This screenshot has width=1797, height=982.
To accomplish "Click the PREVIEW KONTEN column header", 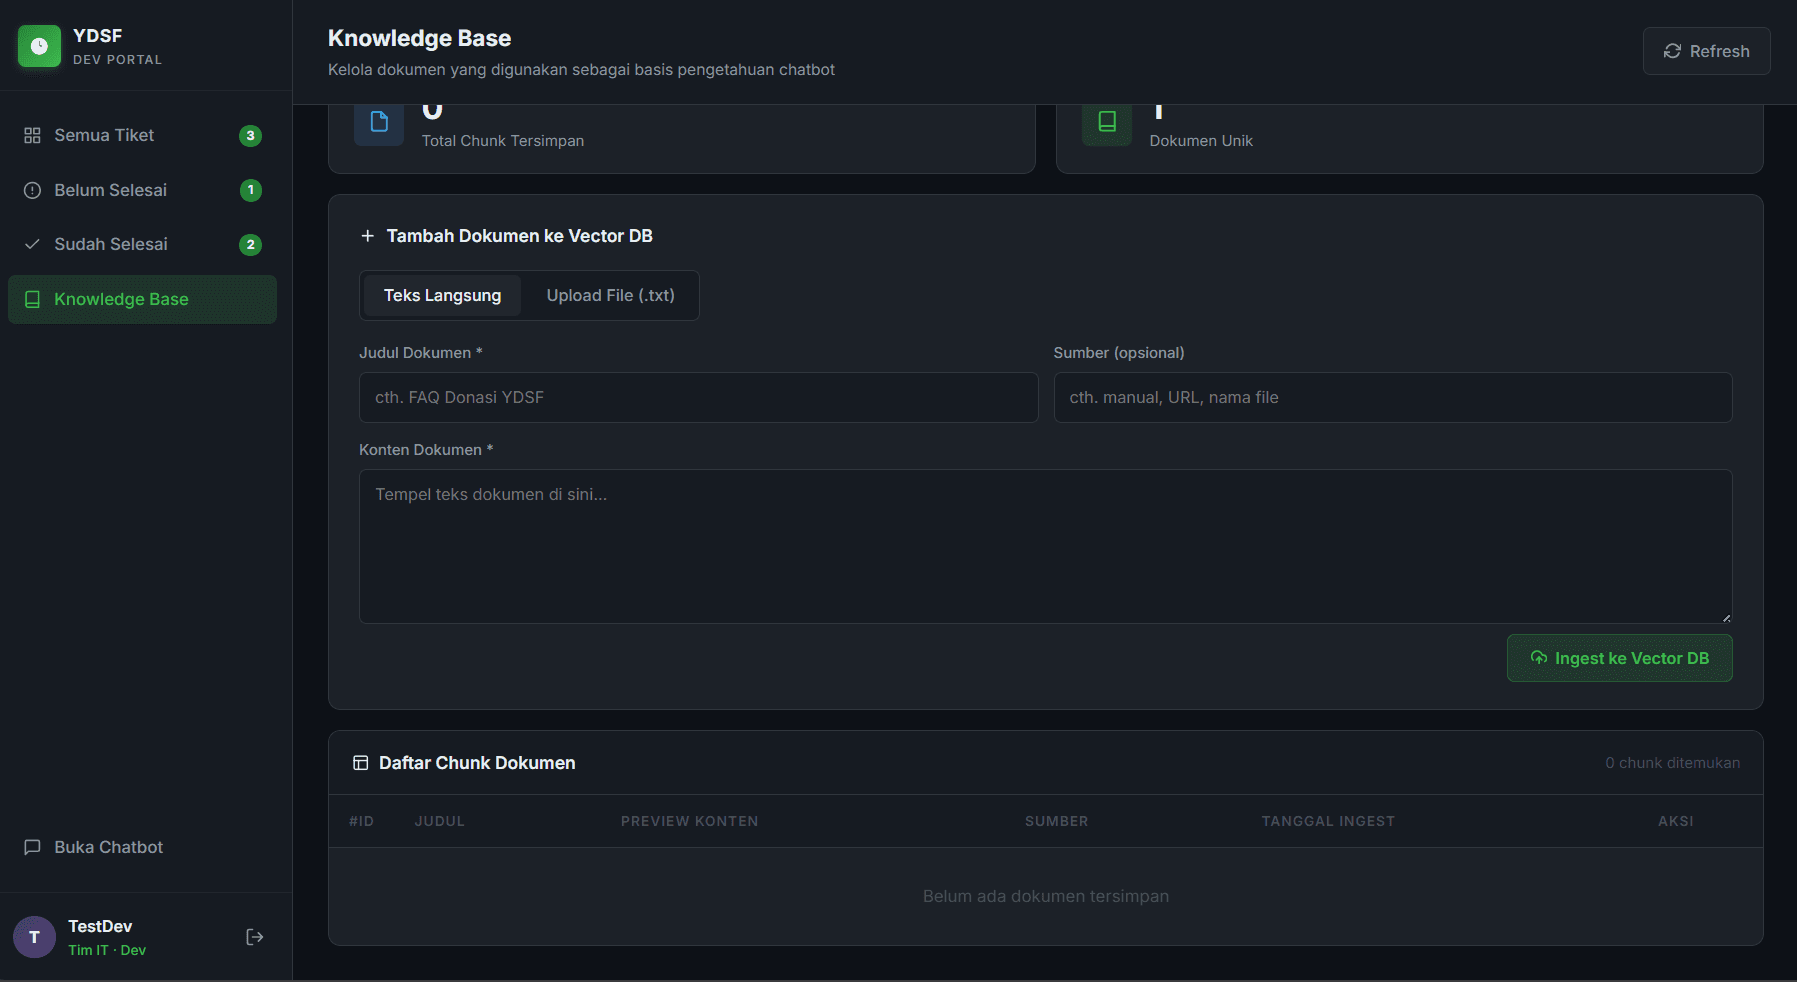I will 689,821.
